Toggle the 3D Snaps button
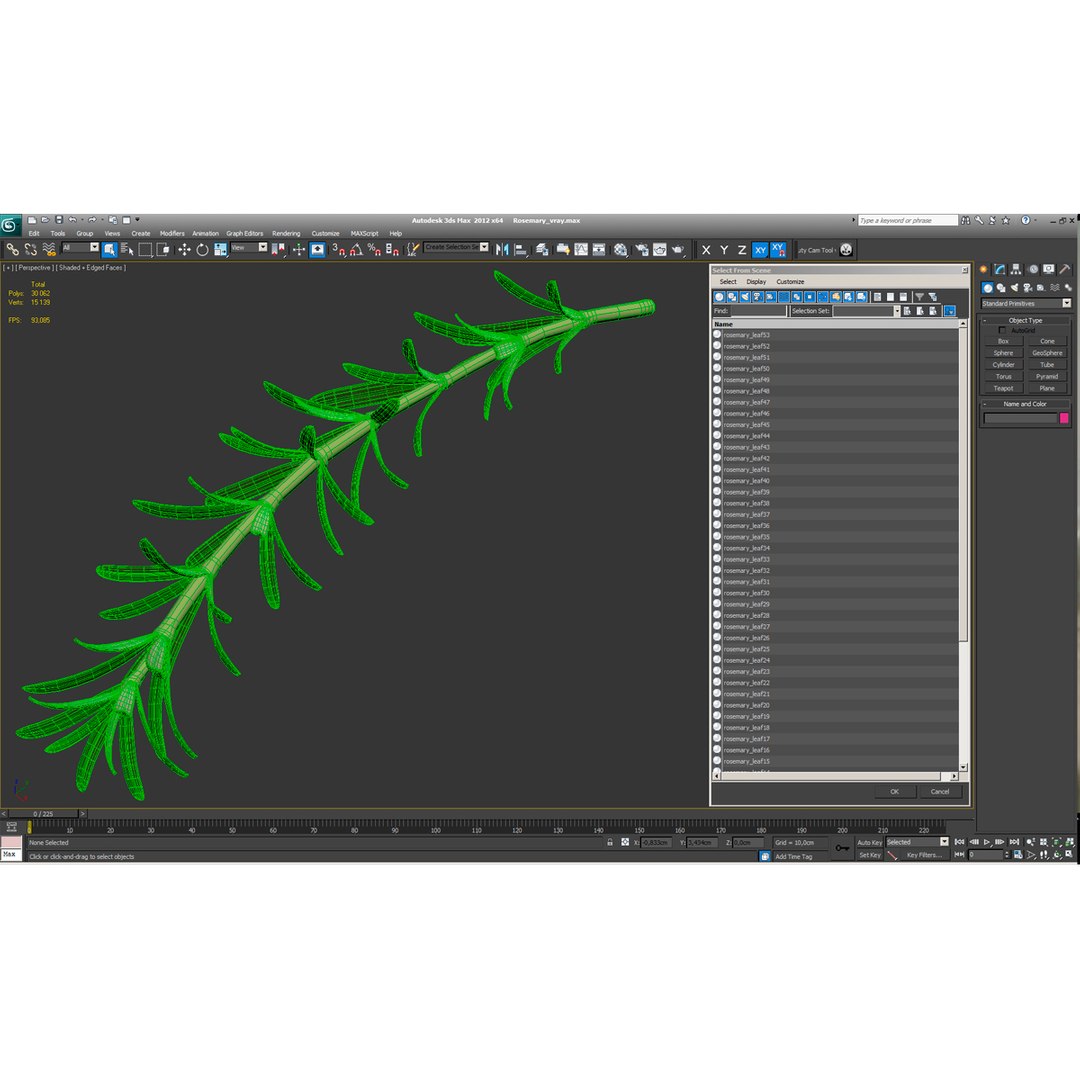 338,249
